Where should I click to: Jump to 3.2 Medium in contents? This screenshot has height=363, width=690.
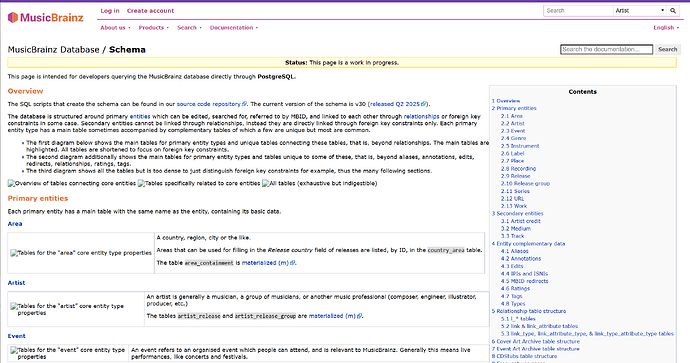(516, 229)
